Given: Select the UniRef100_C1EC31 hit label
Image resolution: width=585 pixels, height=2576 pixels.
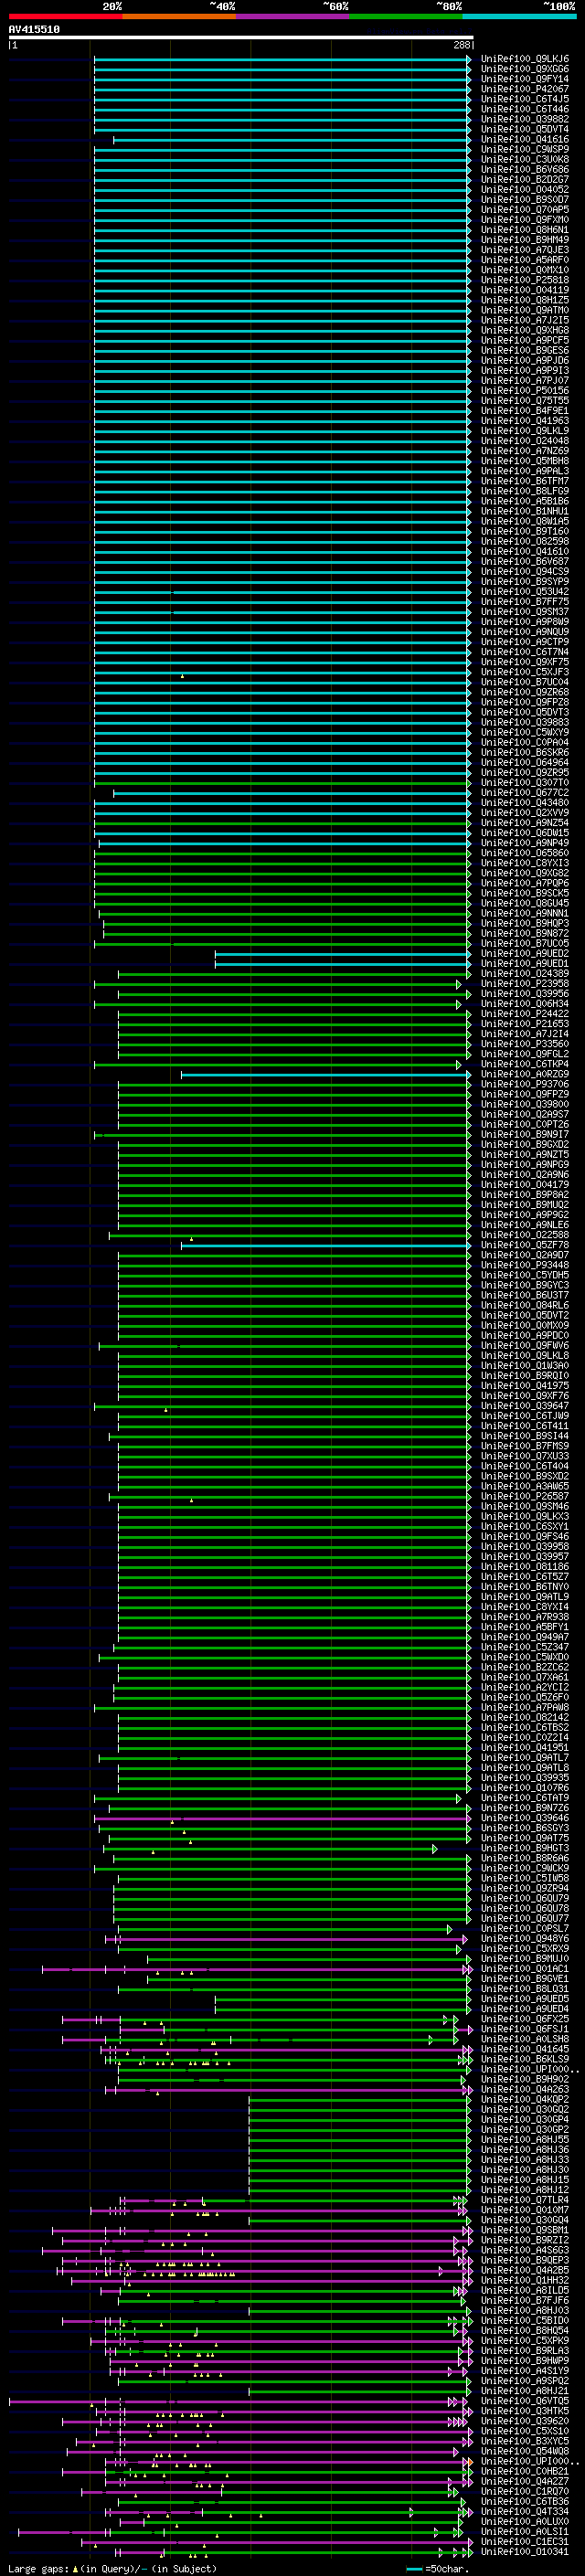Looking at the screenshot, I should point(525,2541).
